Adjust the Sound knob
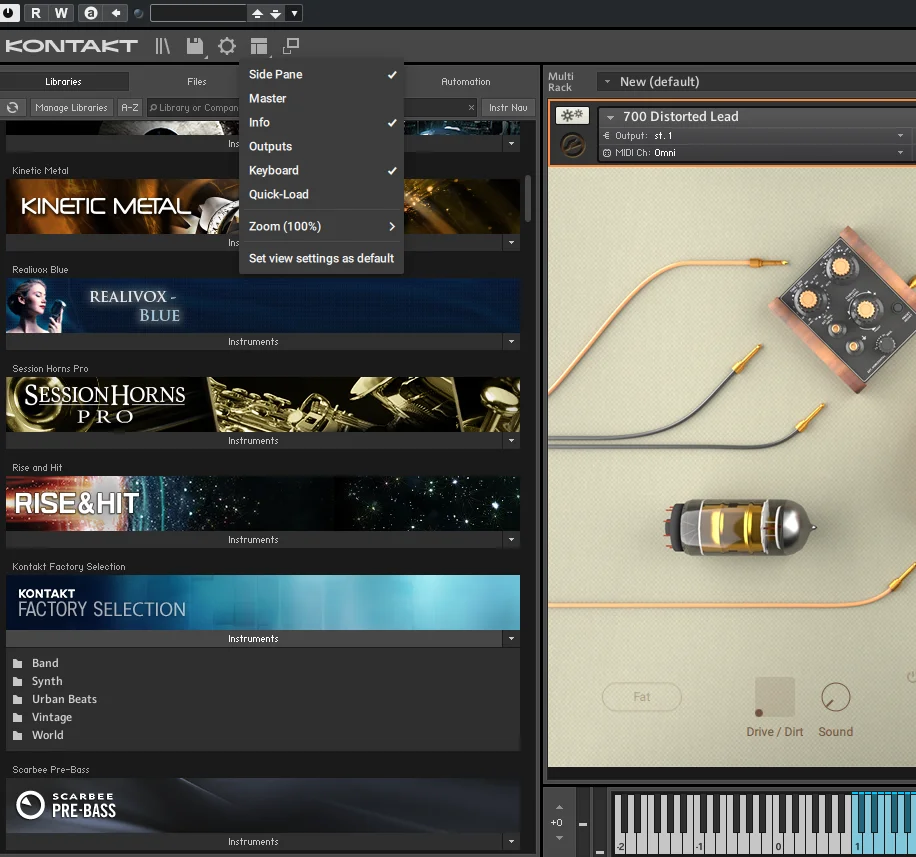 835,697
